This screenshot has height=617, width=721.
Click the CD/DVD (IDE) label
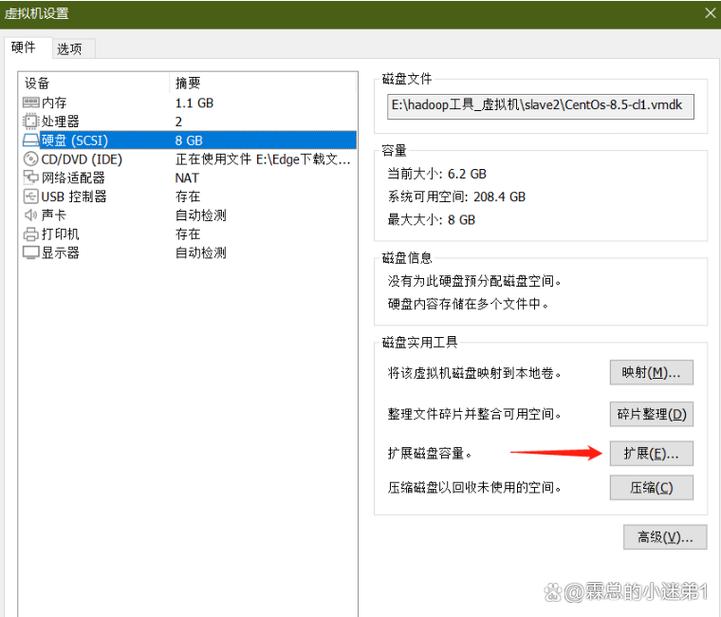pos(82,159)
